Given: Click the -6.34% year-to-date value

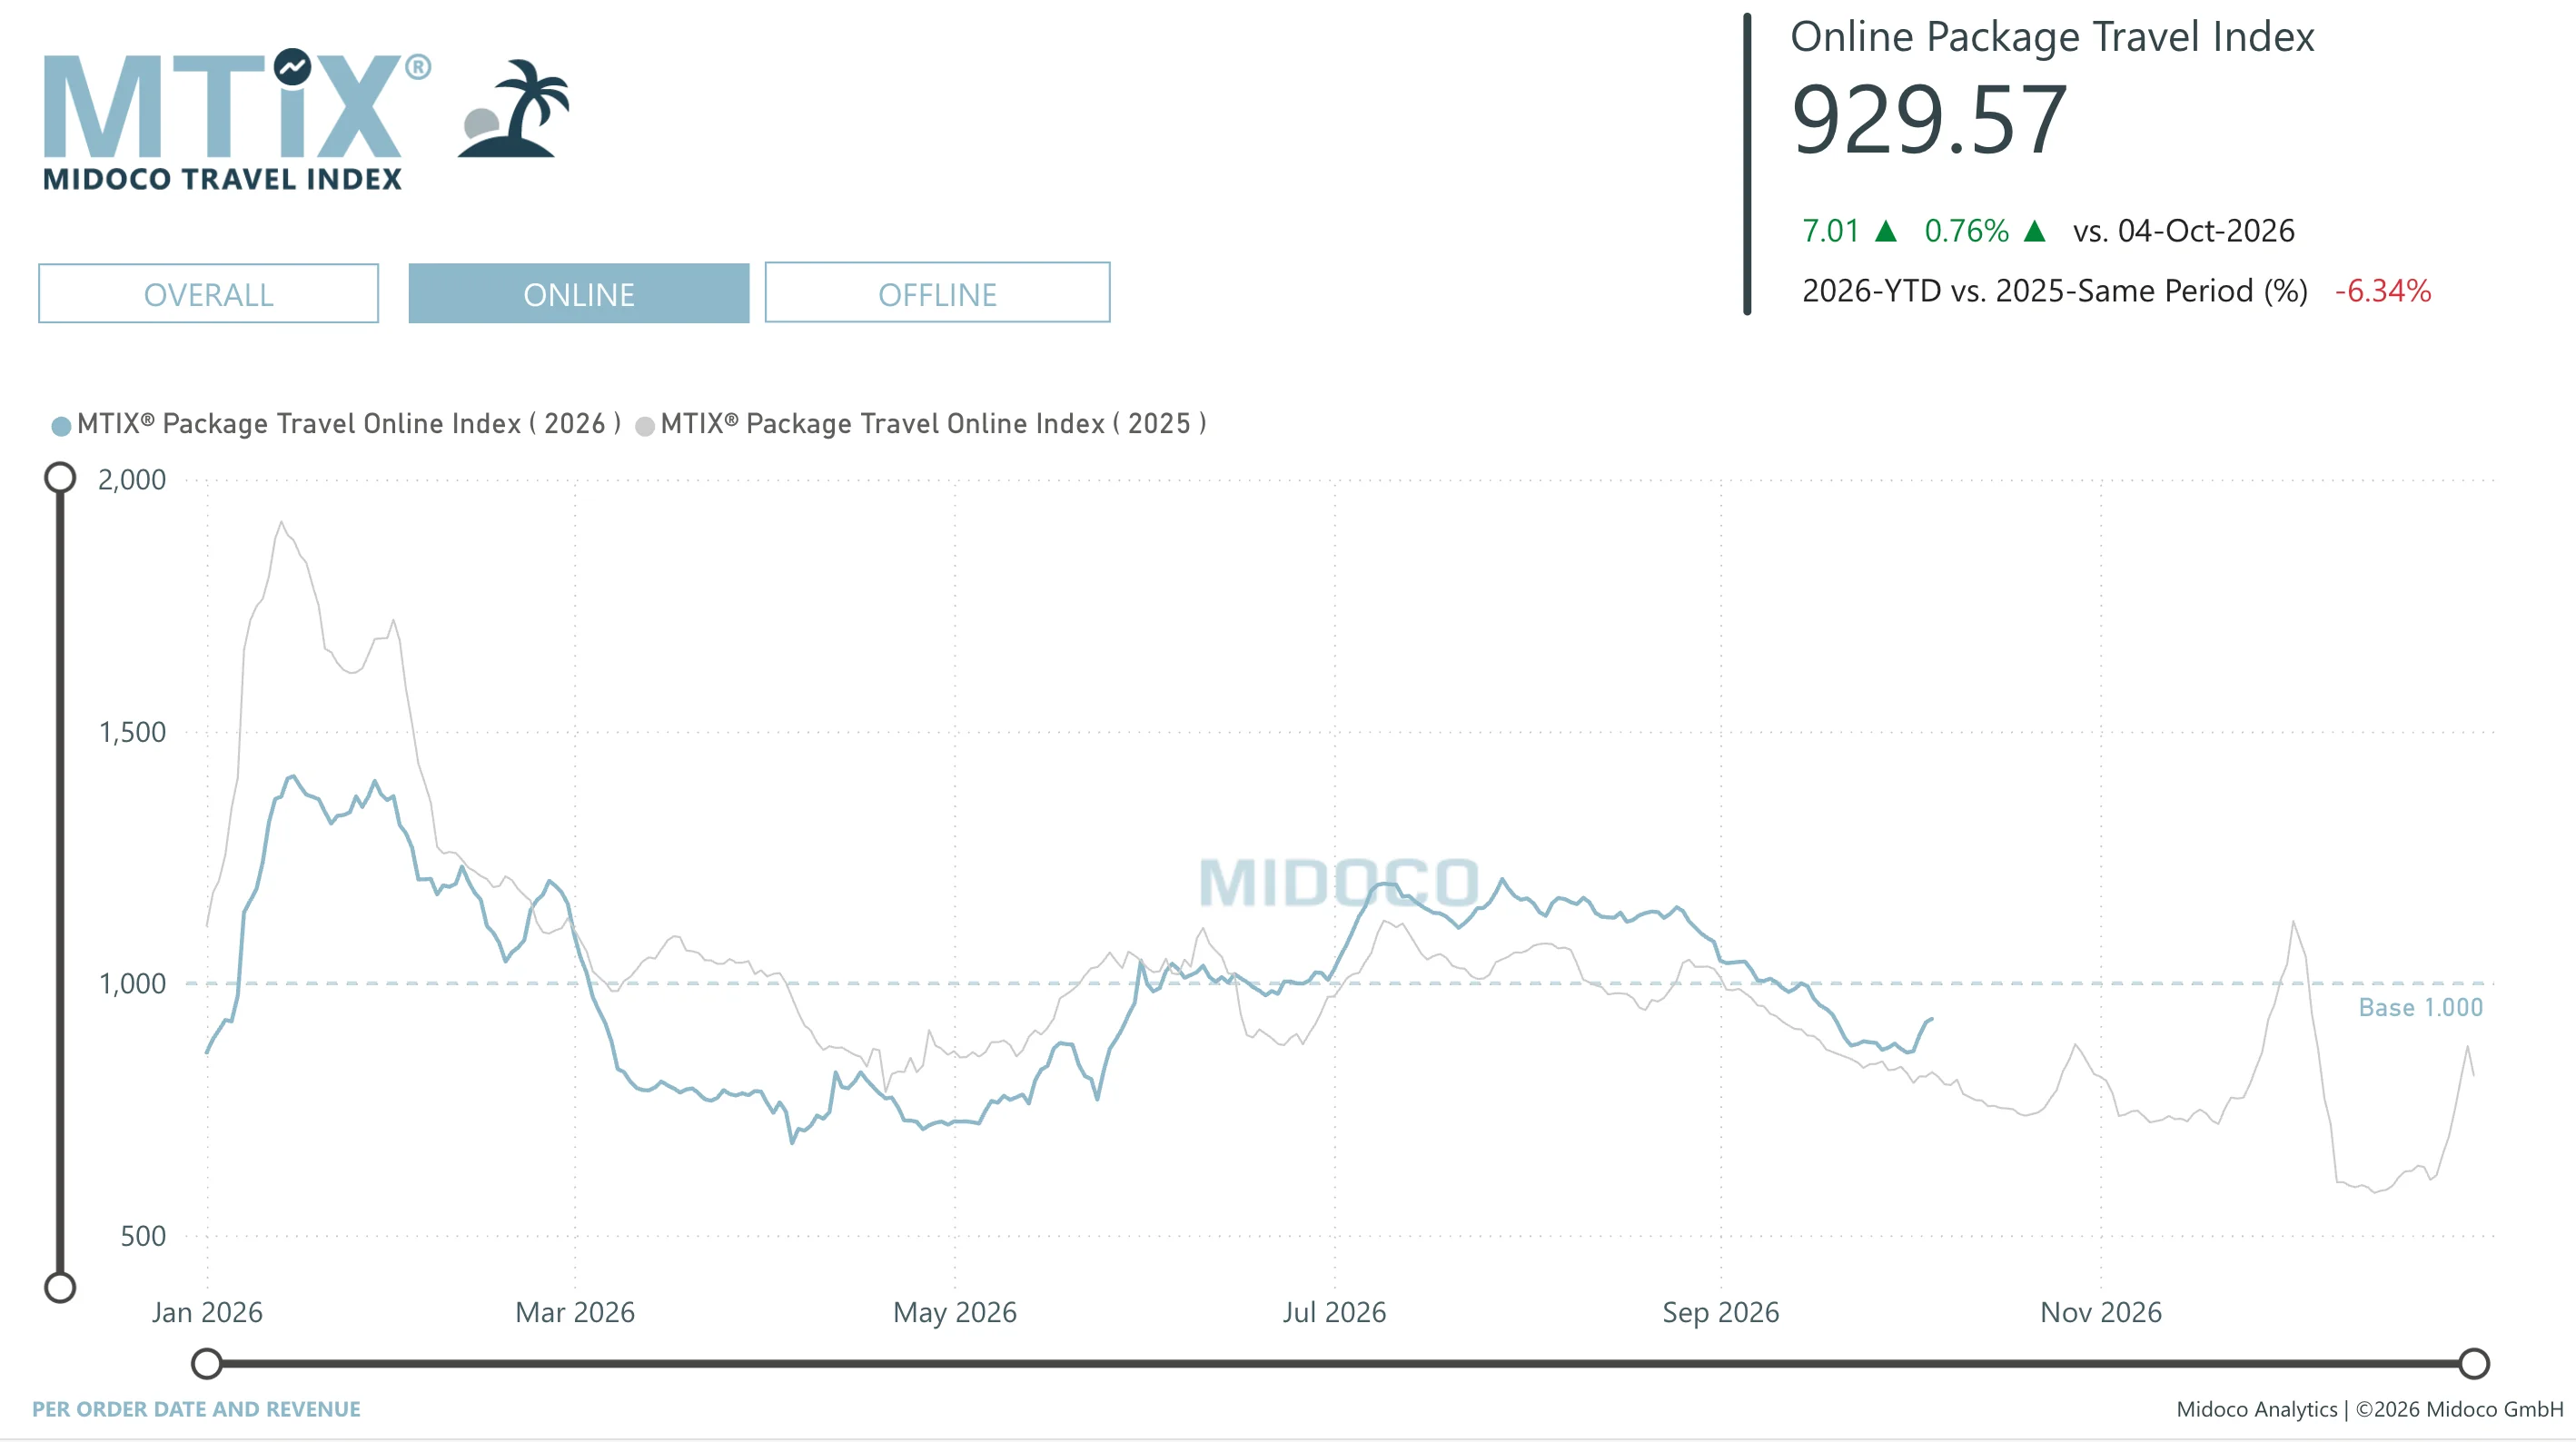Looking at the screenshot, I should pyautogui.click(x=2383, y=291).
